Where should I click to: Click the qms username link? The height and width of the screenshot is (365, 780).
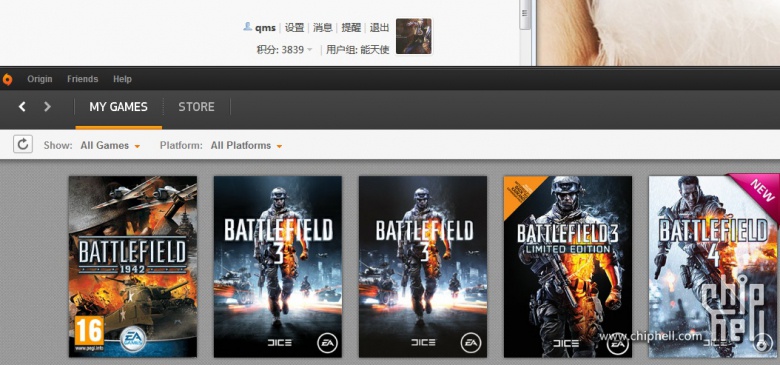click(265, 28)
